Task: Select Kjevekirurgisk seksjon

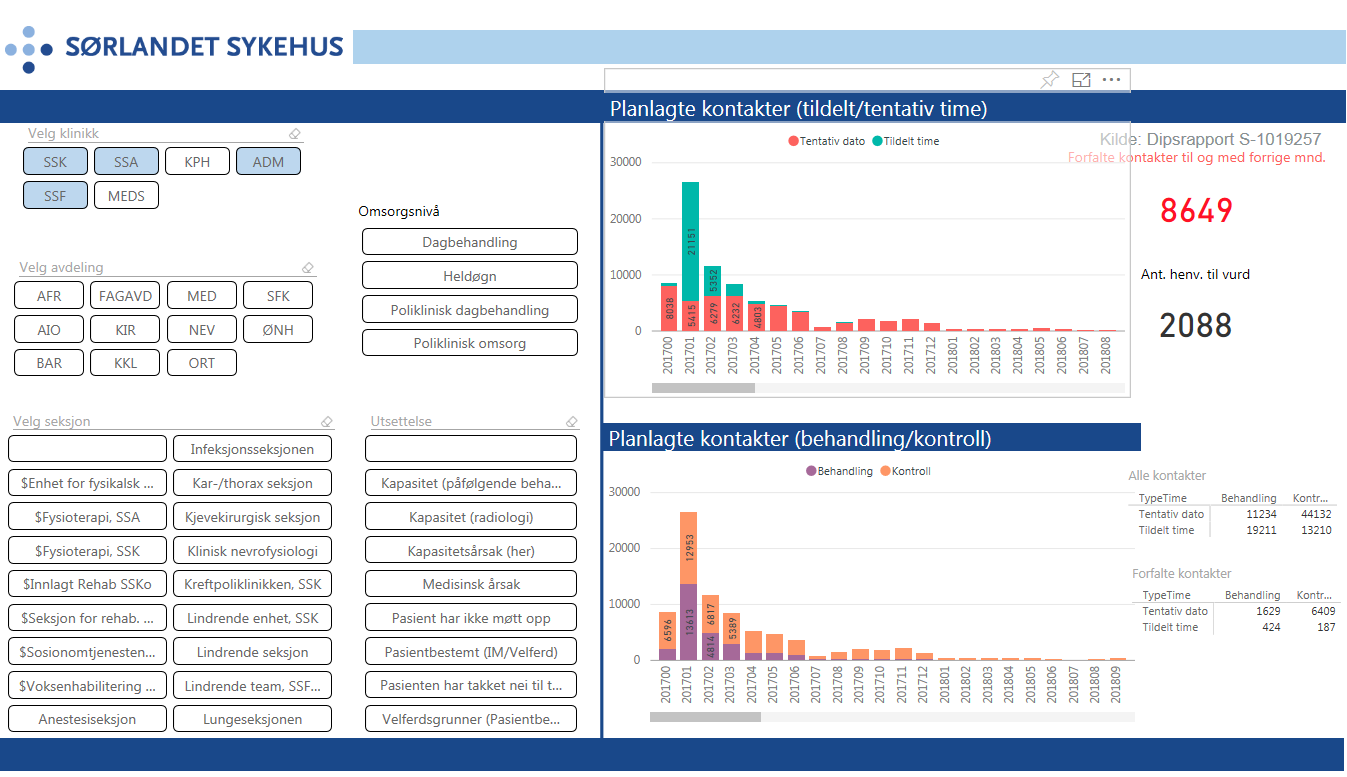Action: pyautogui.click(x=253, y=517)
